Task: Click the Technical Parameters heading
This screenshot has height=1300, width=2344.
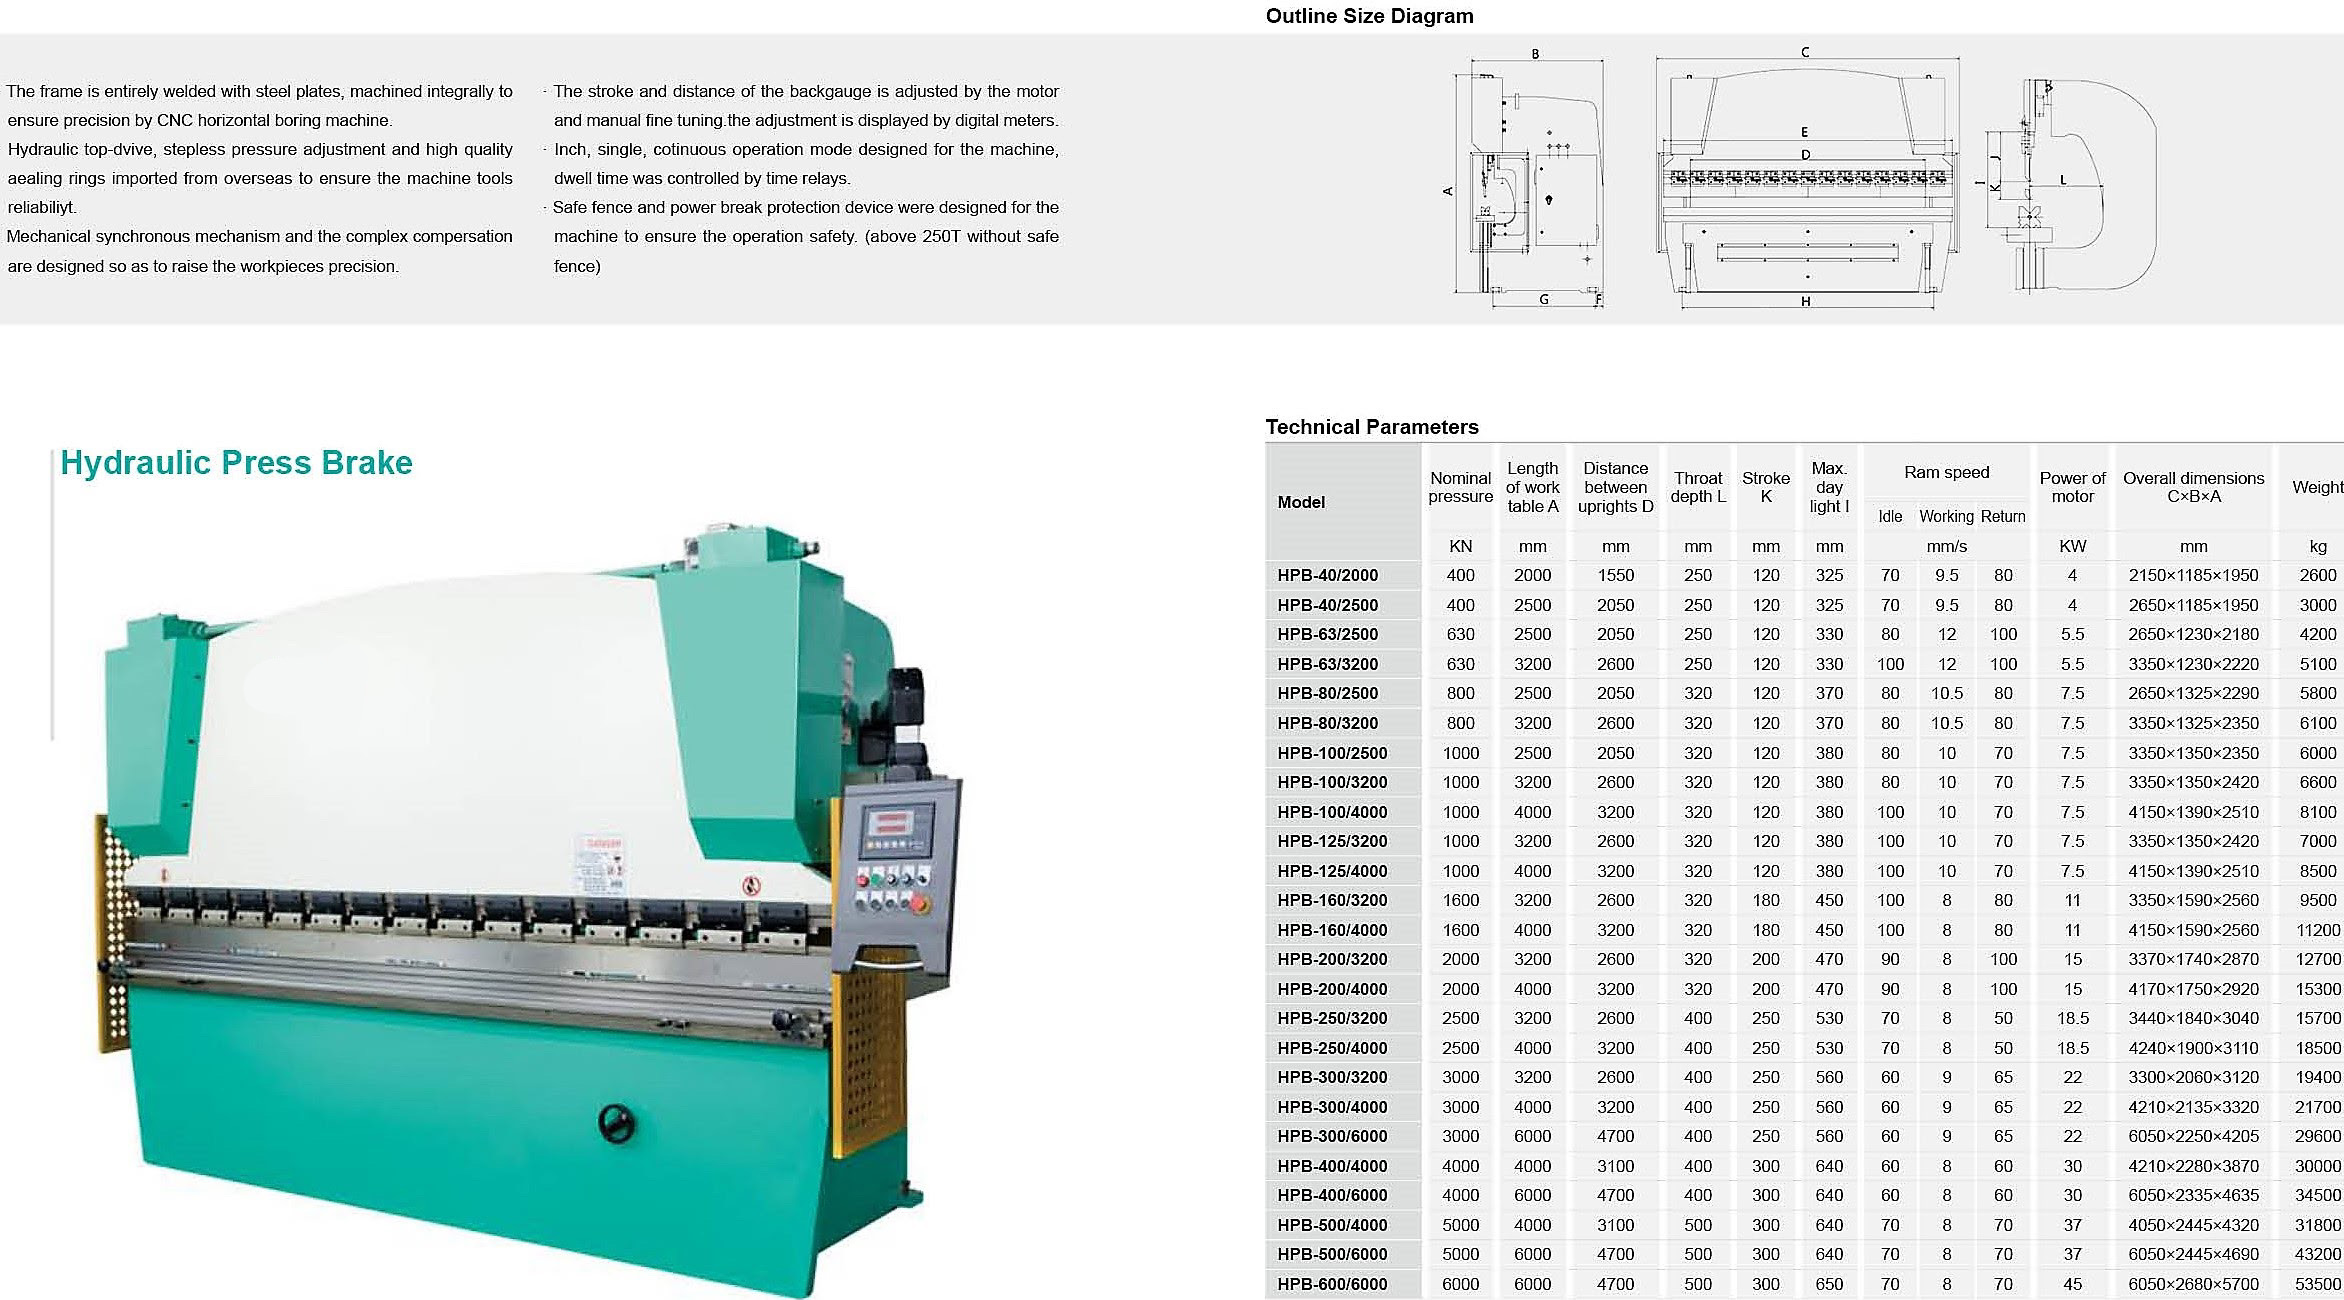Action: [x=1371, y=427]
